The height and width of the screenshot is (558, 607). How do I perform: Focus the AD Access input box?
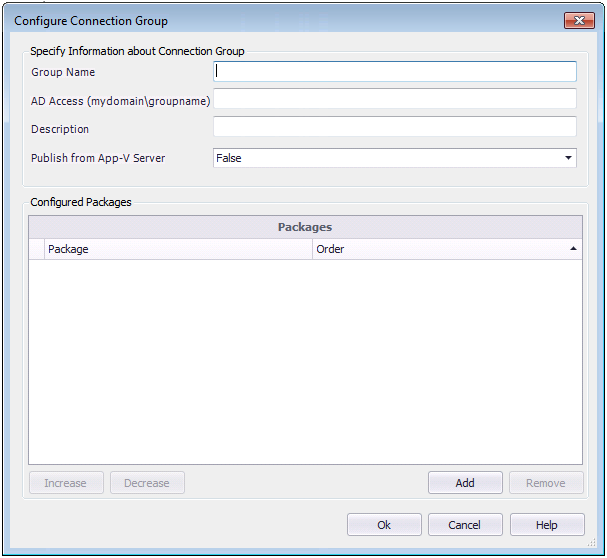(x=395, y=99)
